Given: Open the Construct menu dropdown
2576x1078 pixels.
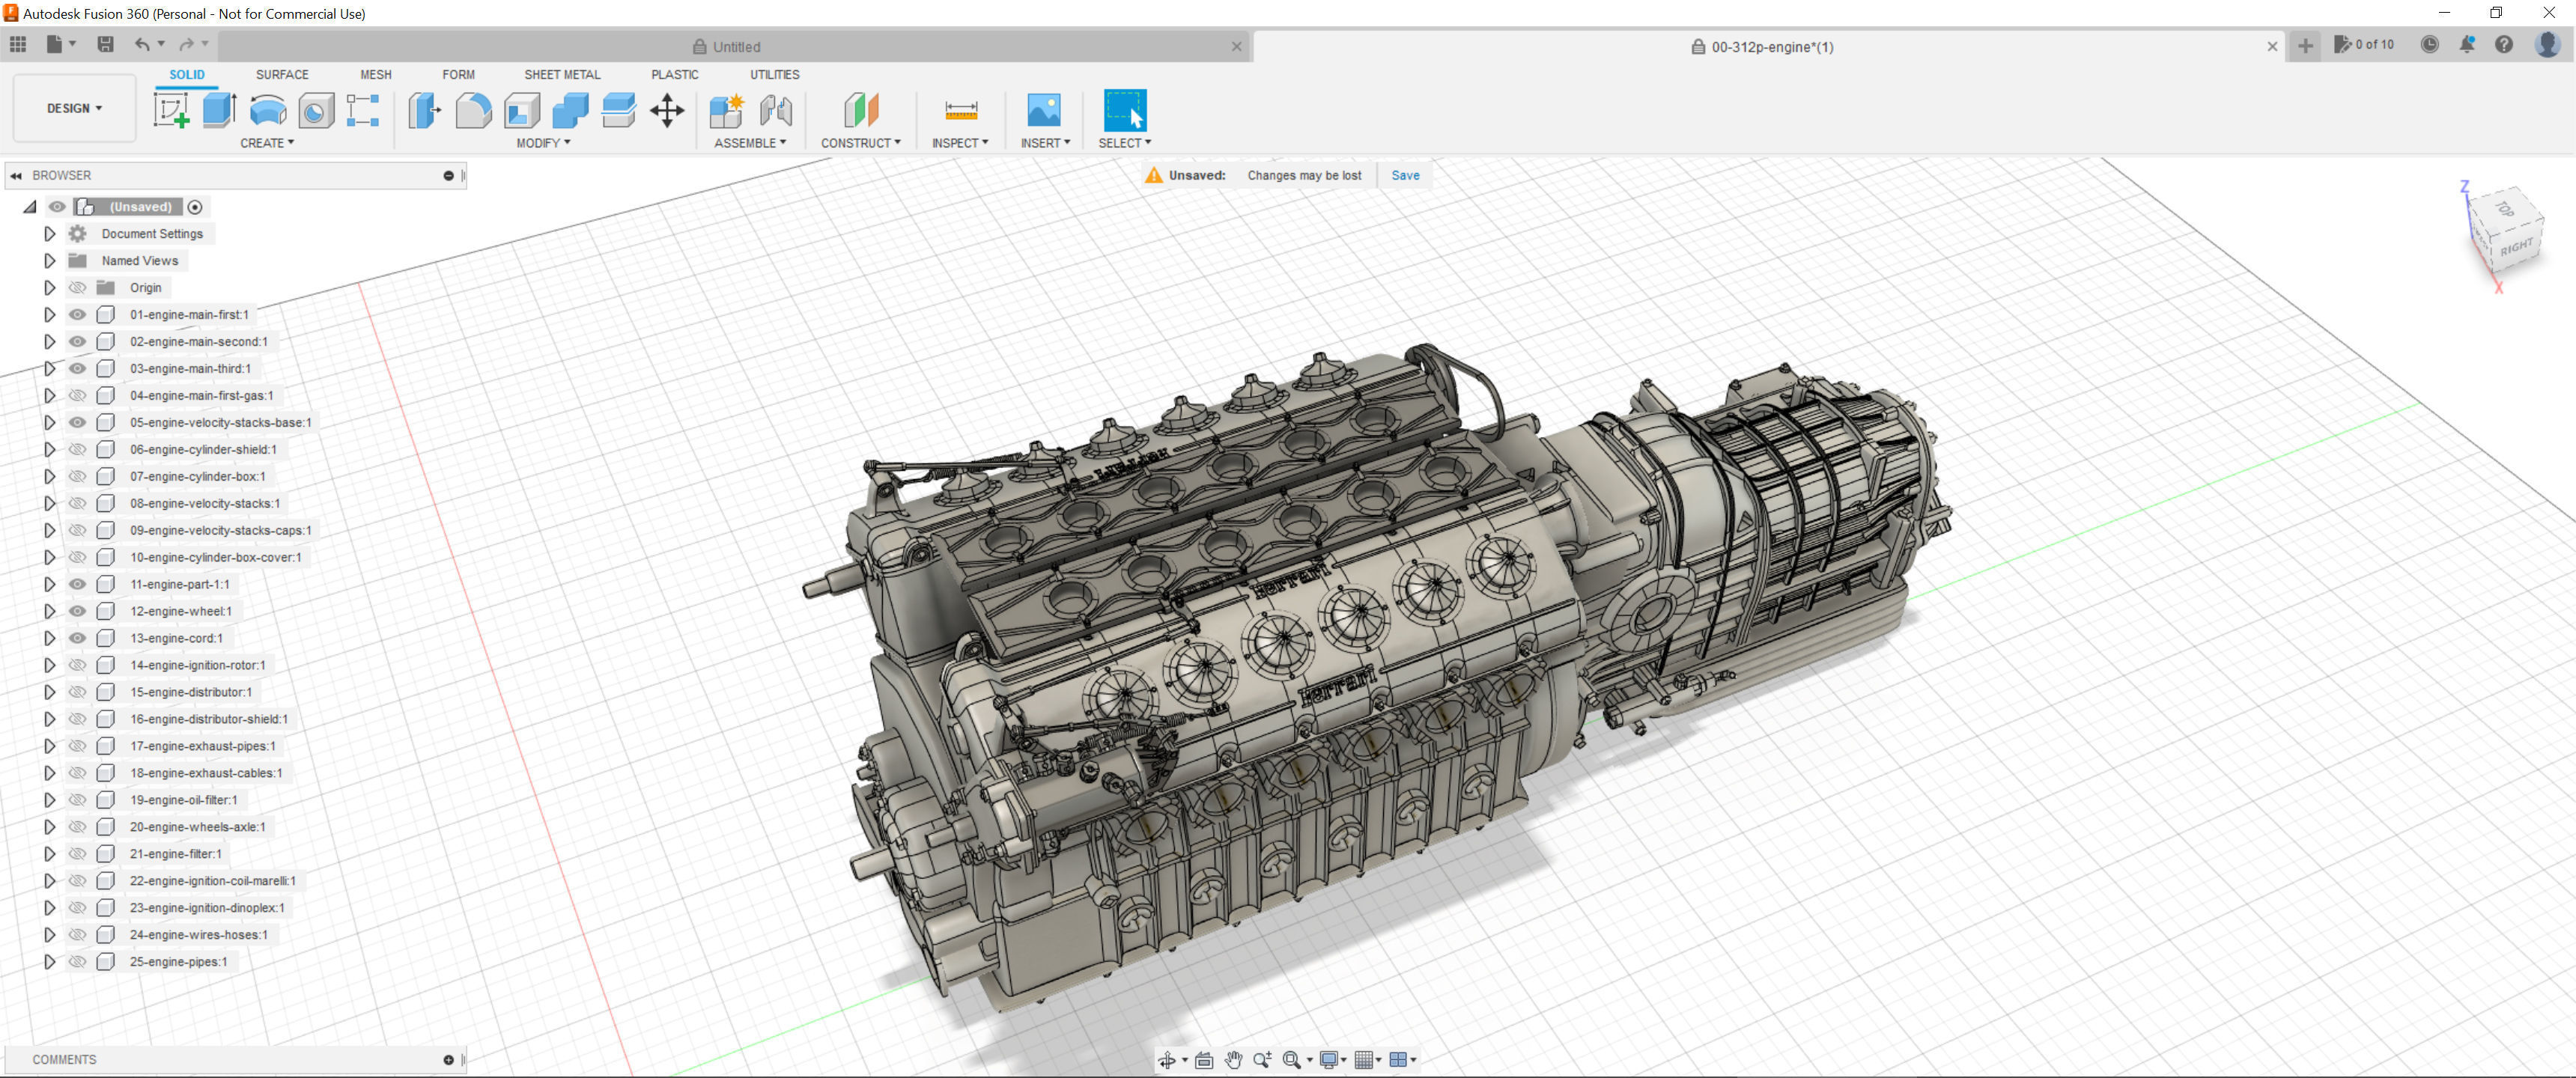Looking at the screenshot, I should [860, 143].
